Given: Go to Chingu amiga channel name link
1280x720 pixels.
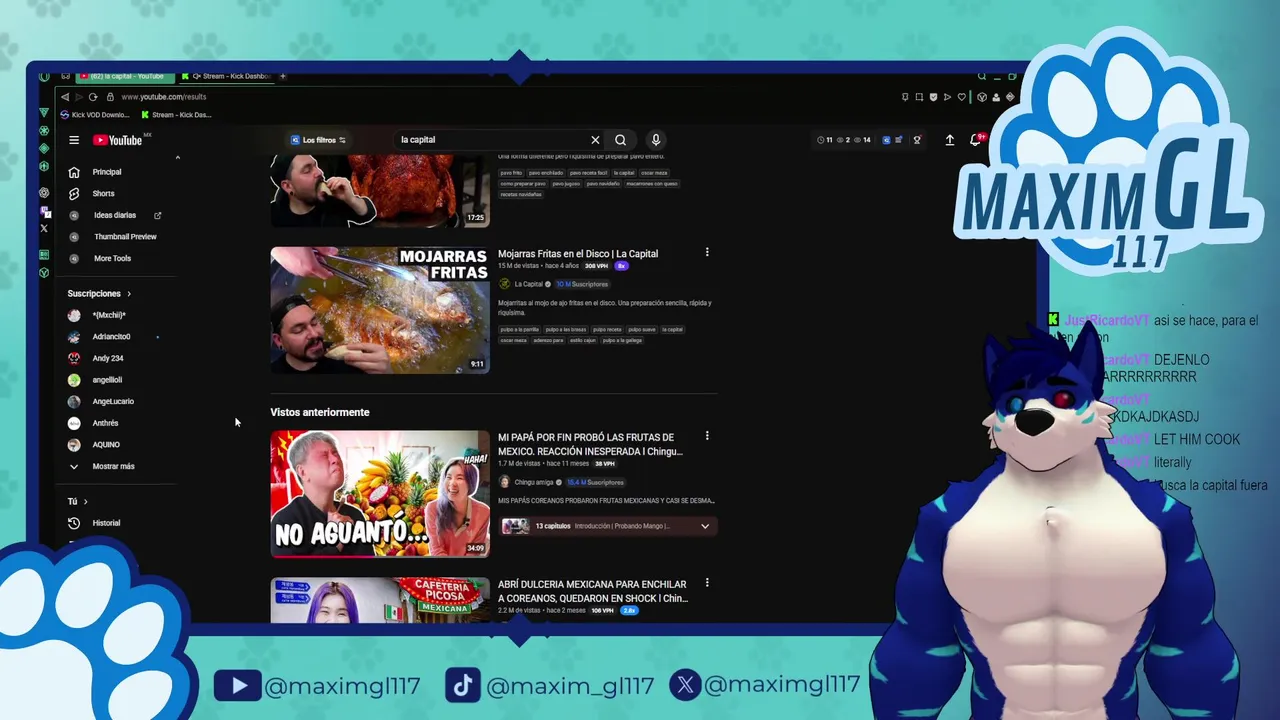Looking at the screenshot, I should tap(534, 482).
